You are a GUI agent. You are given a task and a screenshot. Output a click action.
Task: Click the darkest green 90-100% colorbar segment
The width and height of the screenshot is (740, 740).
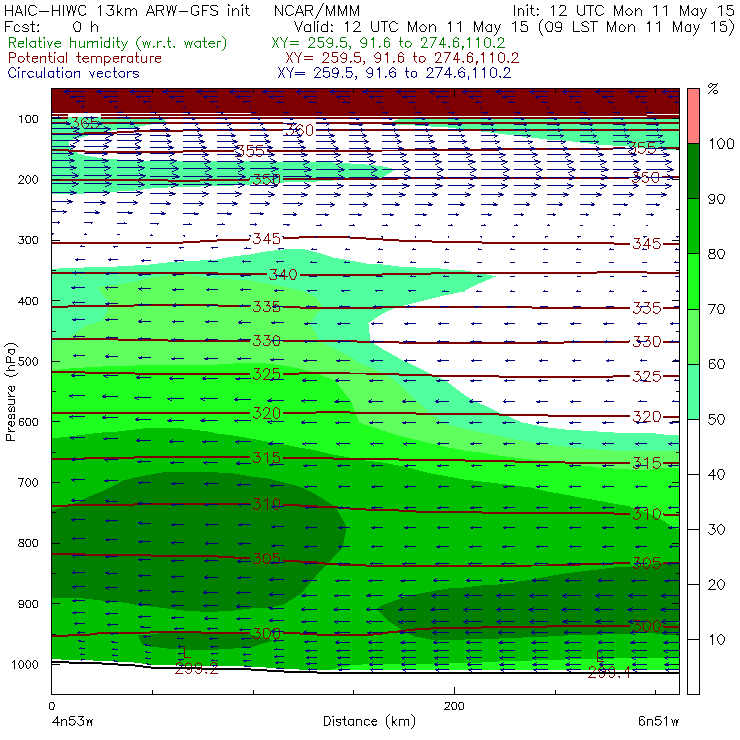pos(693,171)
